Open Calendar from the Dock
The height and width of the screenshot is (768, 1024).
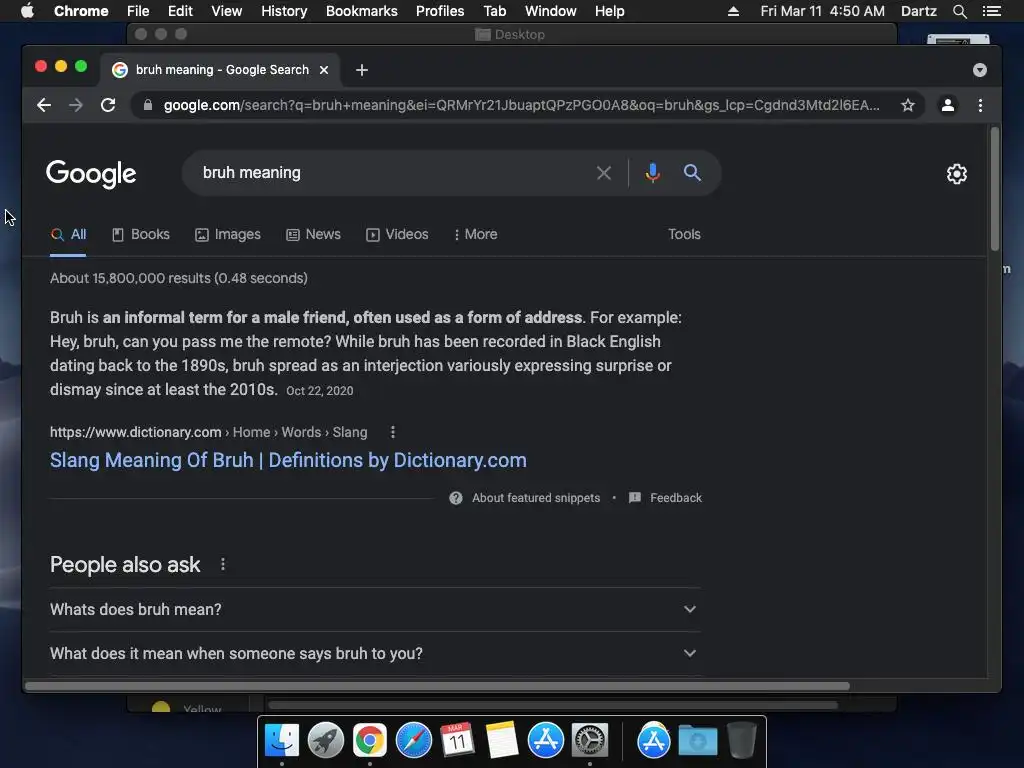point(457,741)
